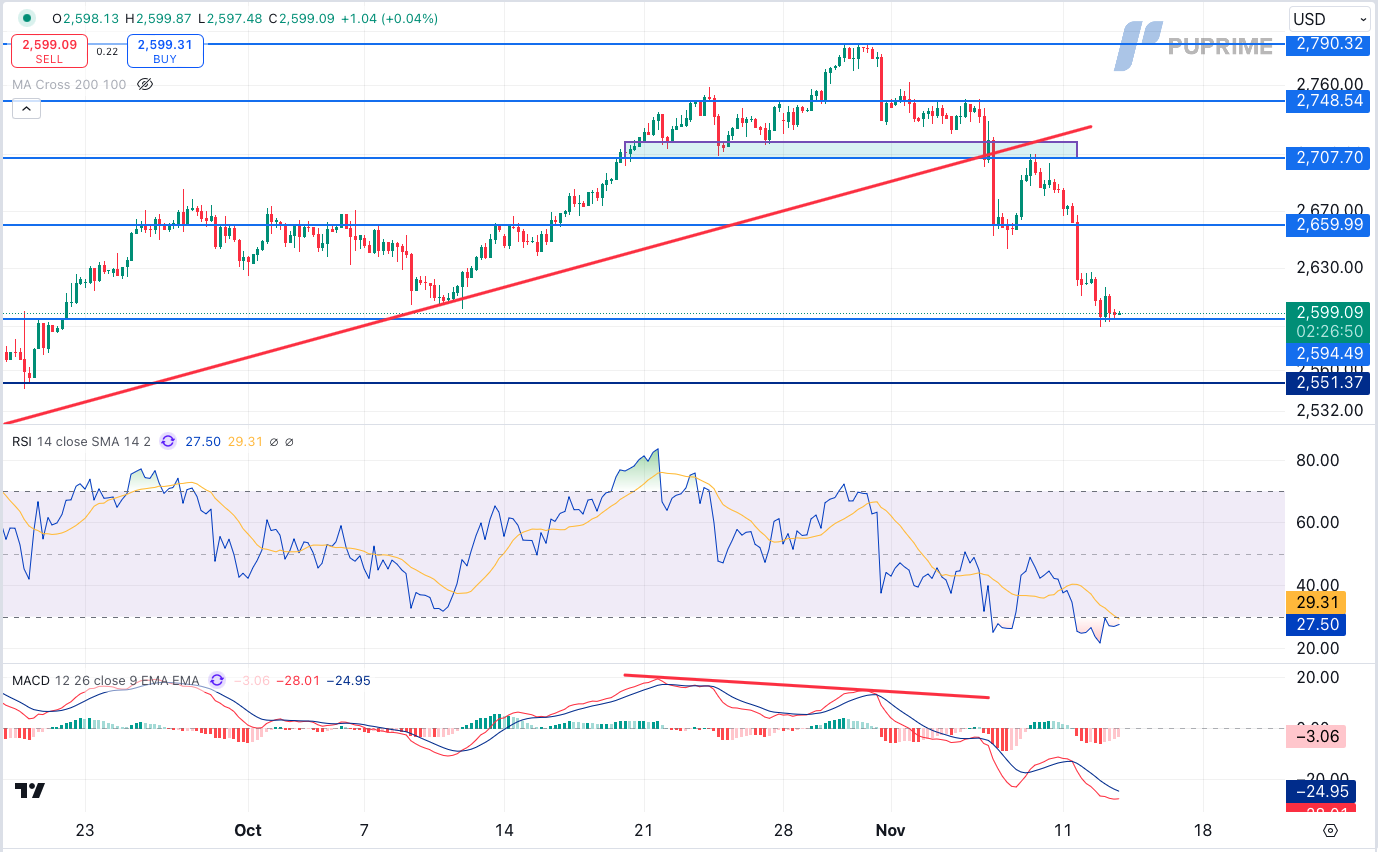Click the RSI indicator refresh icon
Image resolution: width=1378 pixels, height=852 pixels.
coord(167,441)
